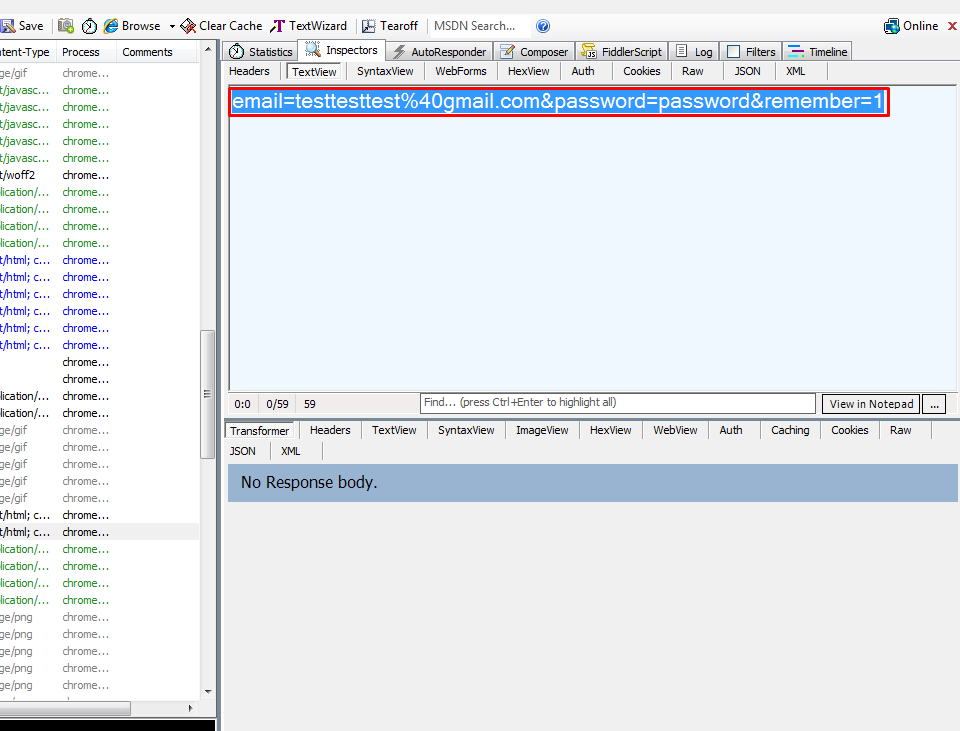Select the request HexView tab
The height and width of the screenshot is (731, 960).
(x=528, y=71)
